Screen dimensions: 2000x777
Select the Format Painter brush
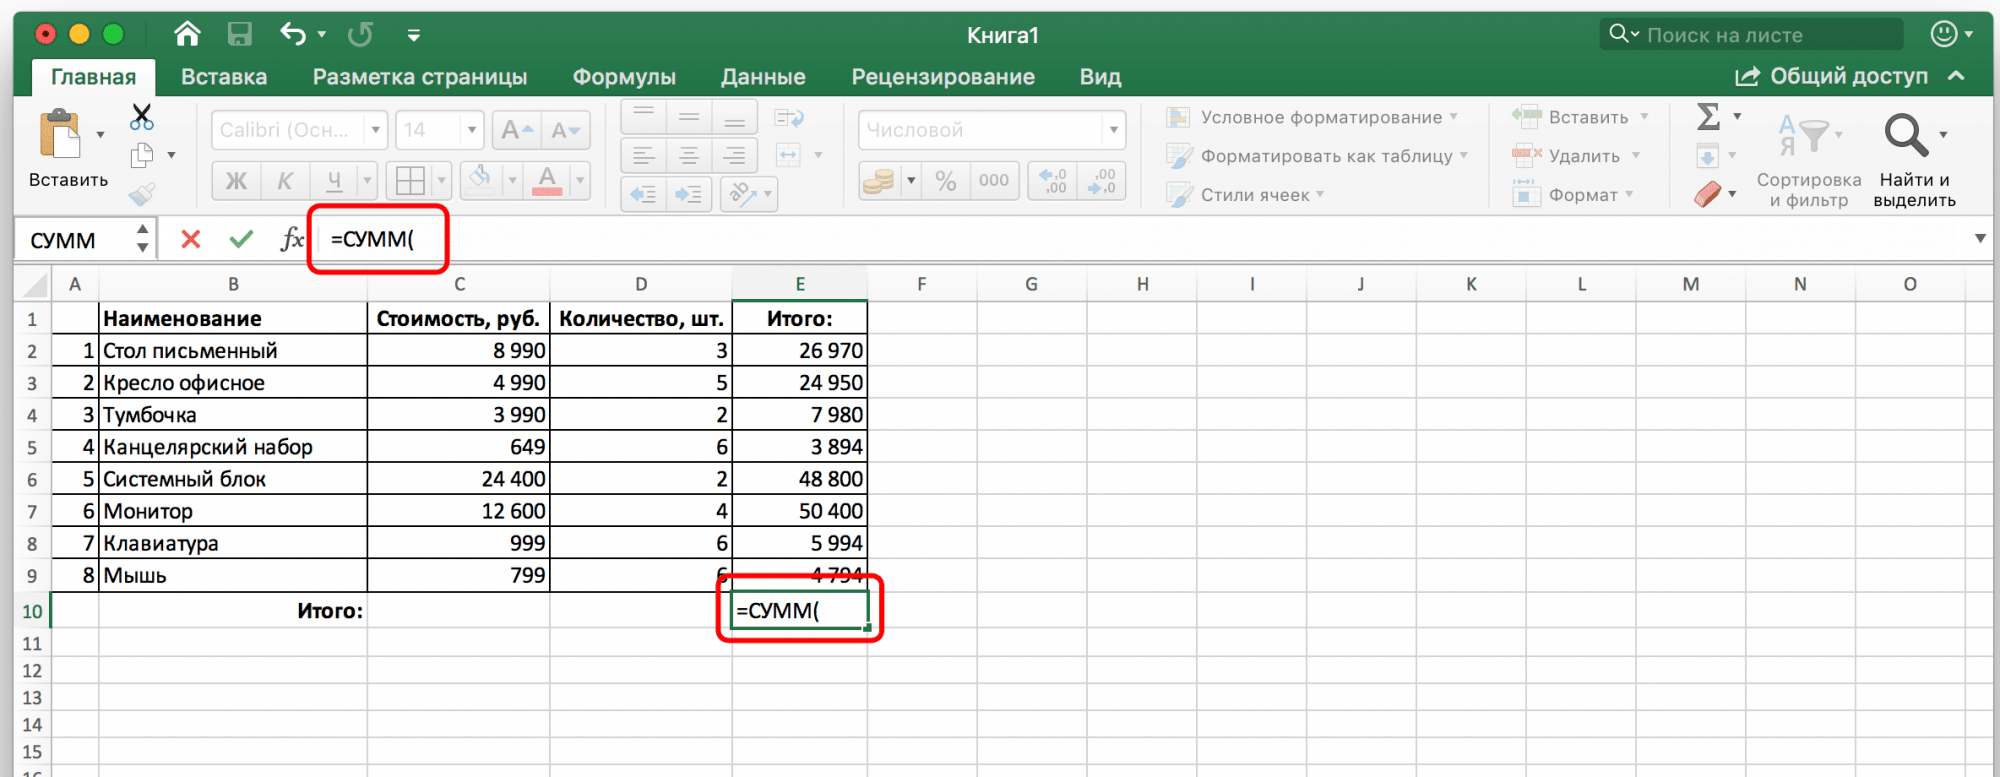click(142, 193)
